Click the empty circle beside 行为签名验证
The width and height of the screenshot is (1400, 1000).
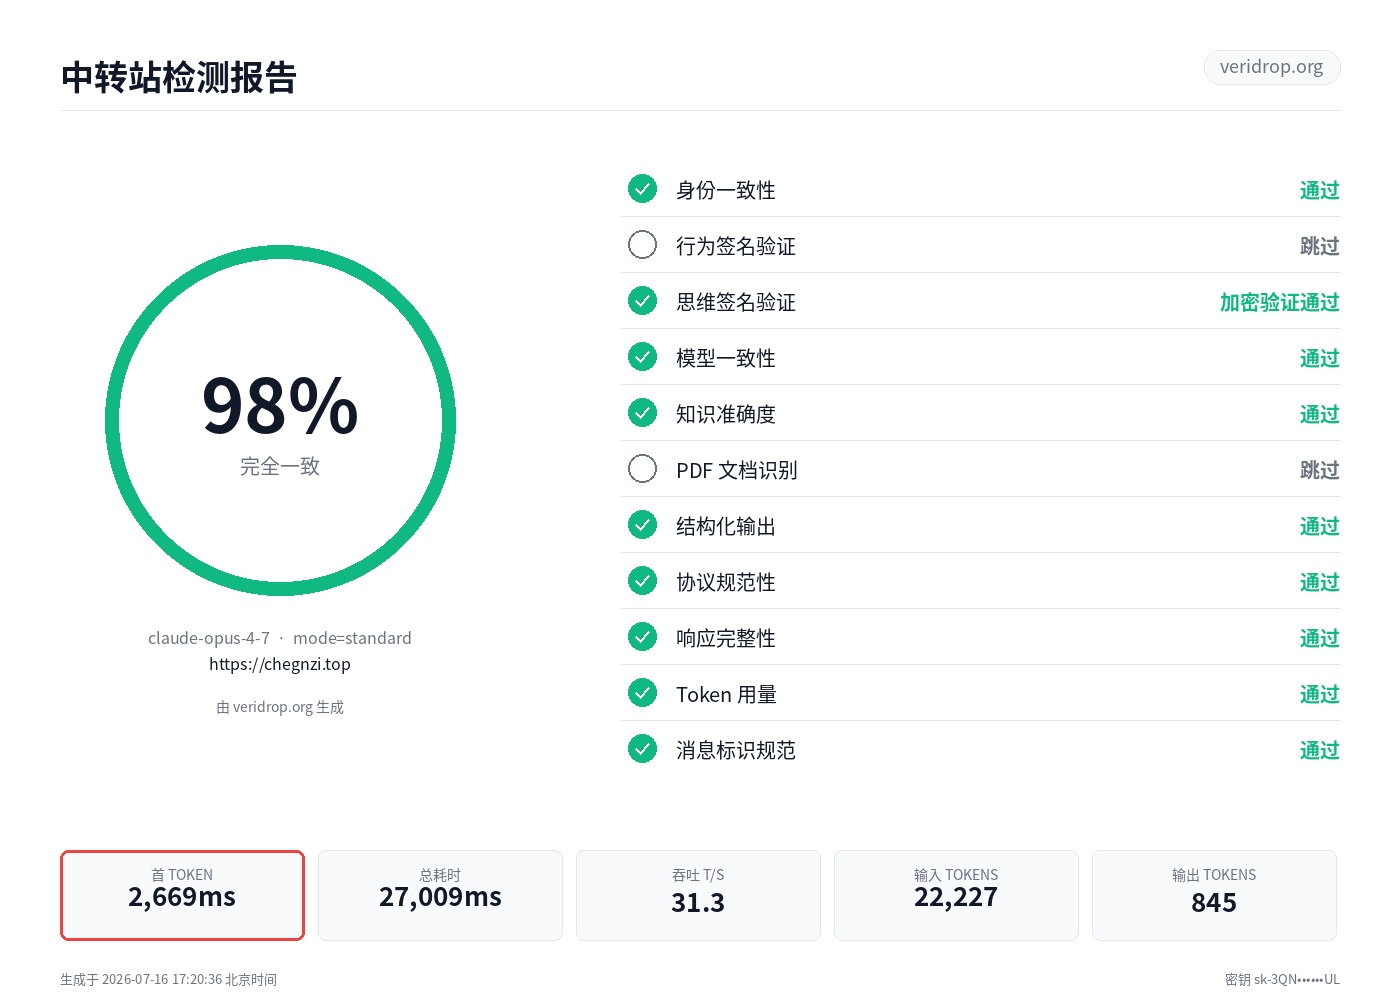coord(642,245)
